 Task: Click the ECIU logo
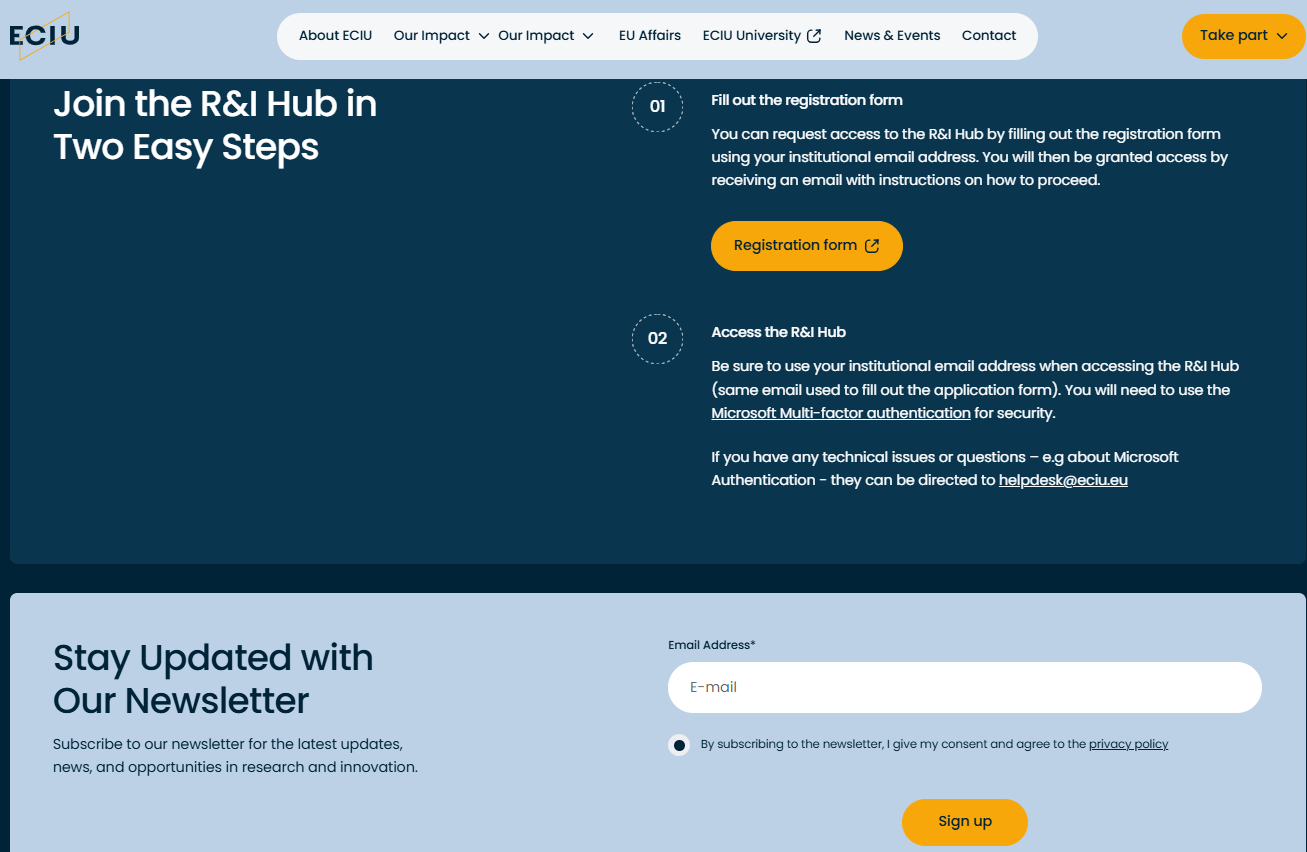(x=44, y=36)
